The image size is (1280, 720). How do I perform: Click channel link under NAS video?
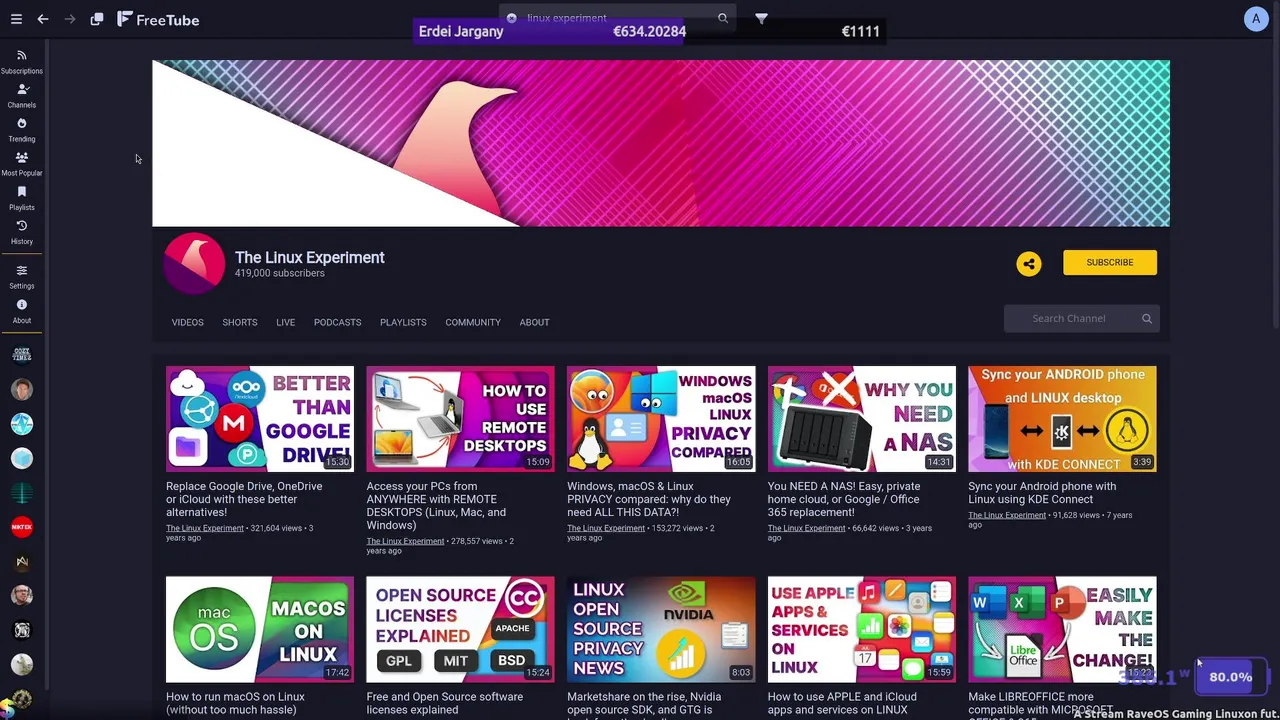[x=806, y=528]
